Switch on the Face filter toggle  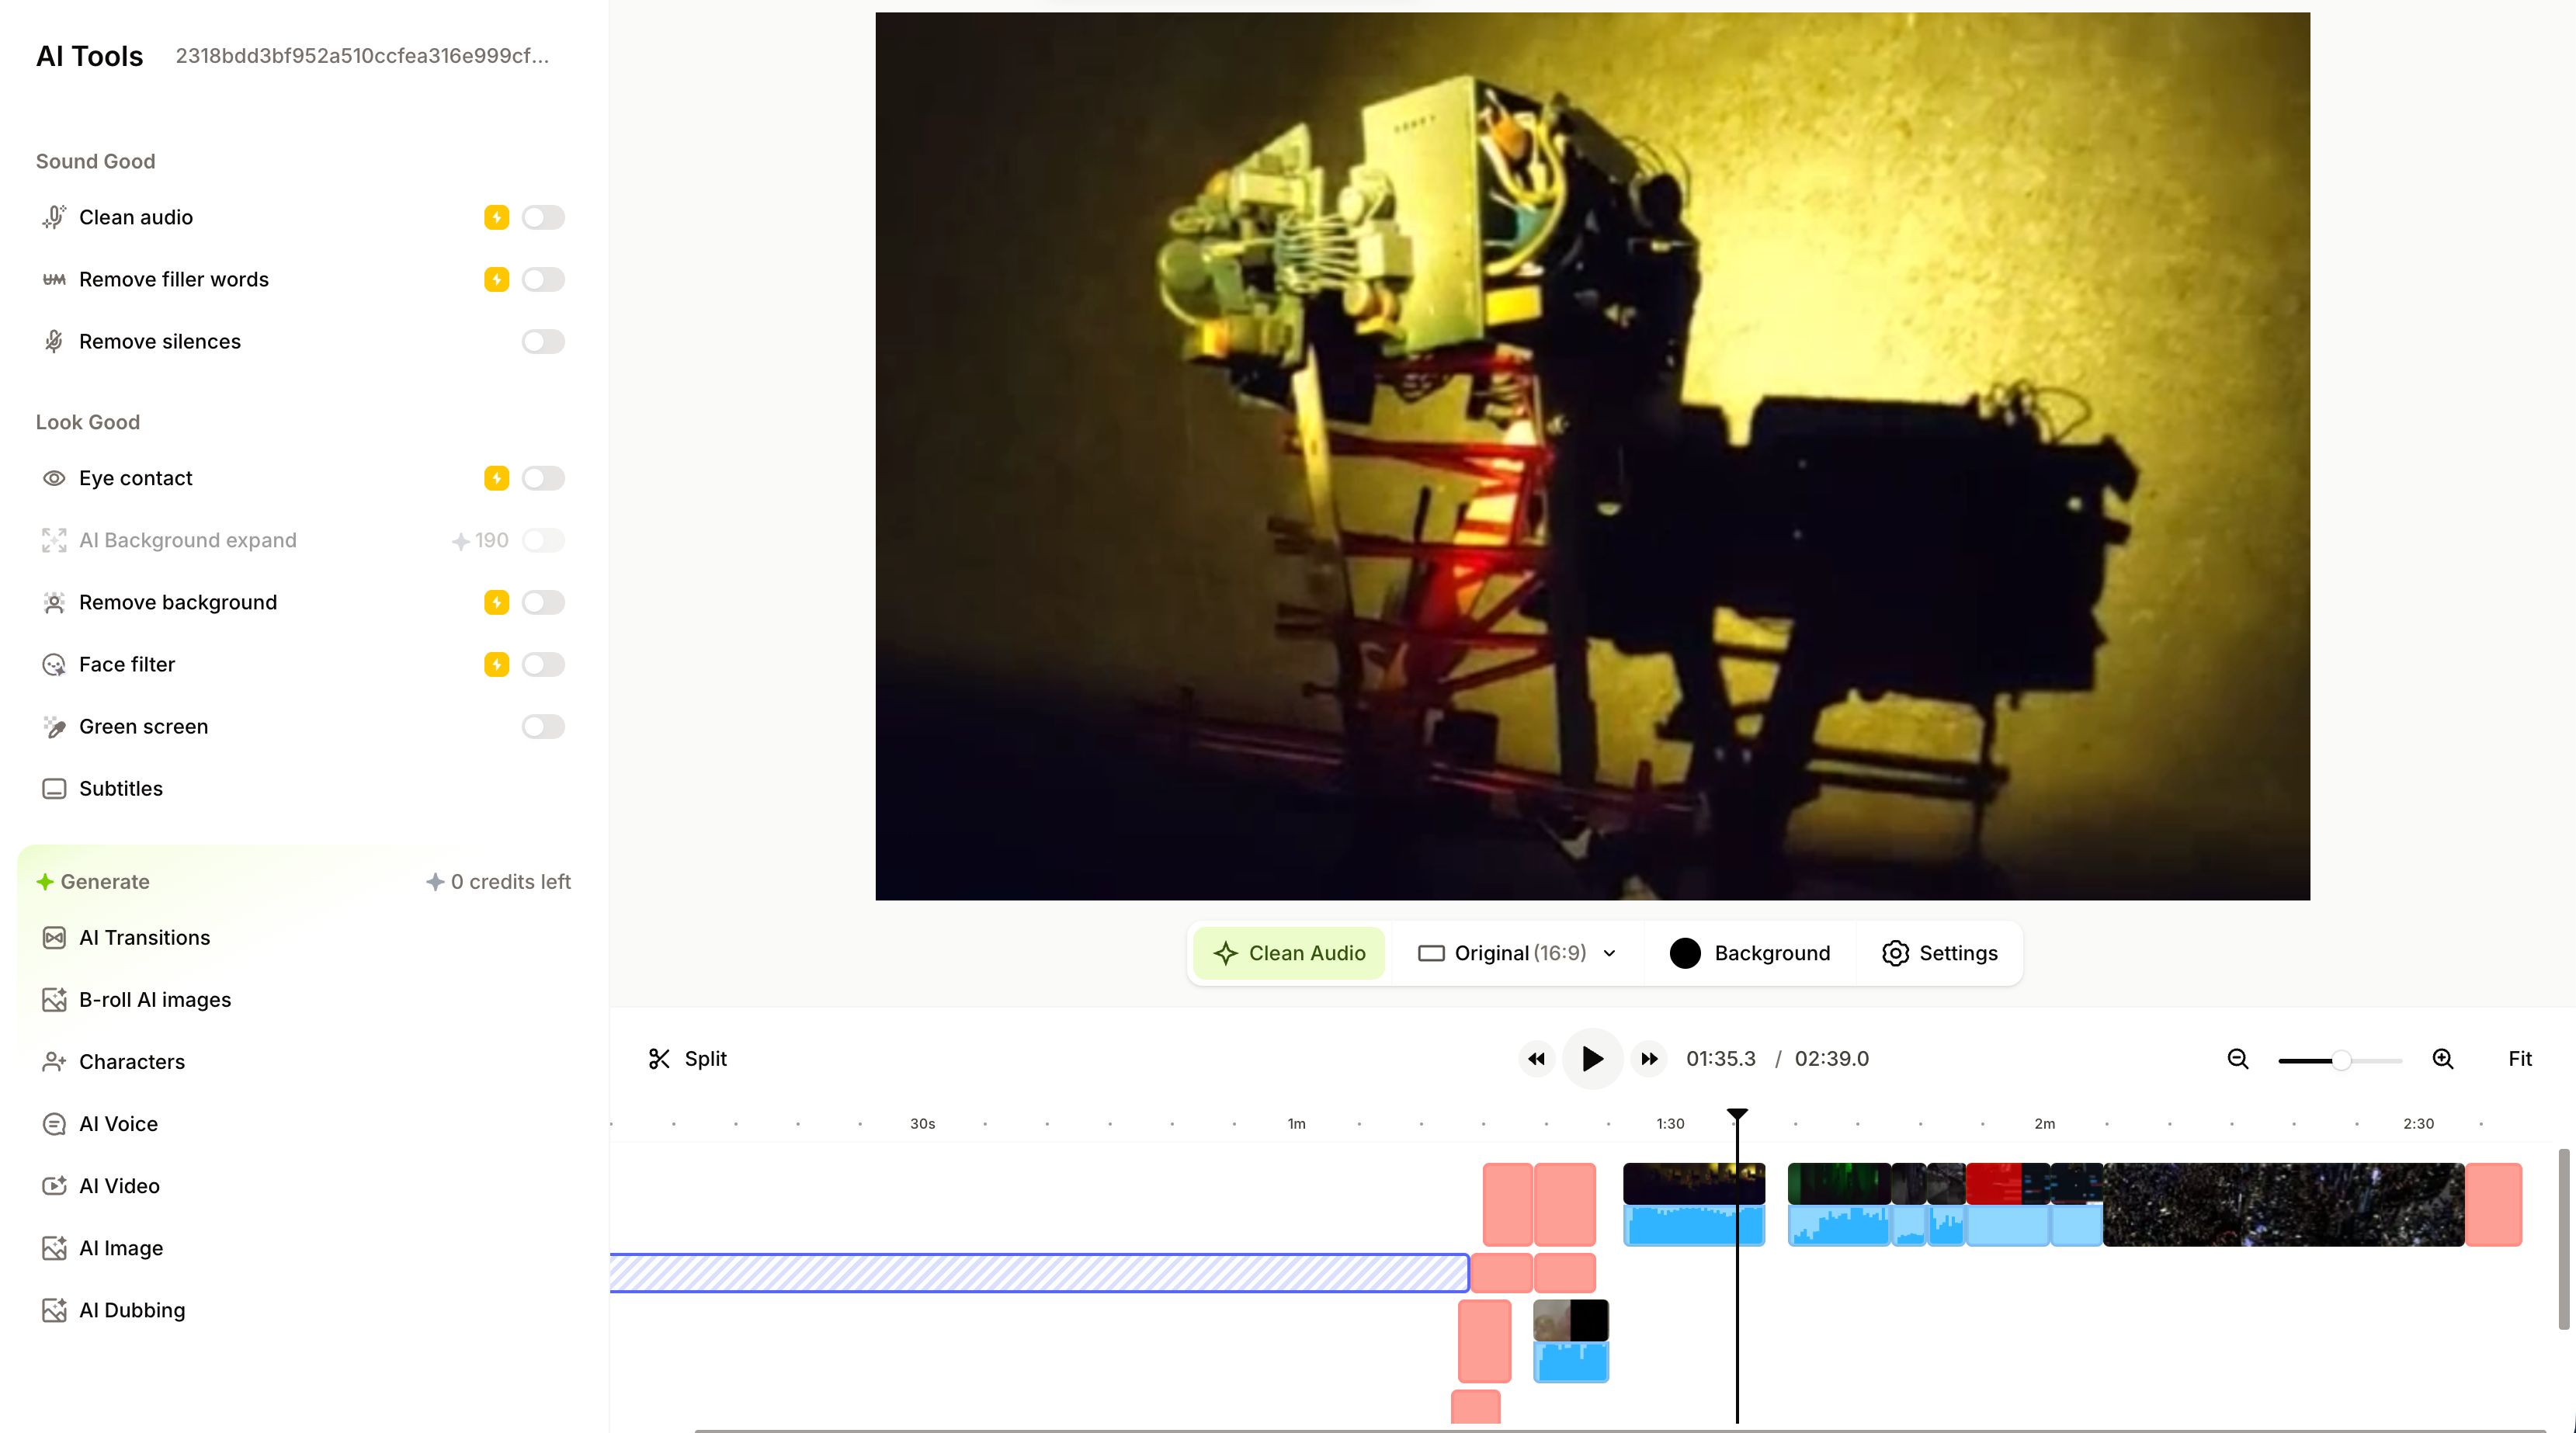click(x=543, y=664)
